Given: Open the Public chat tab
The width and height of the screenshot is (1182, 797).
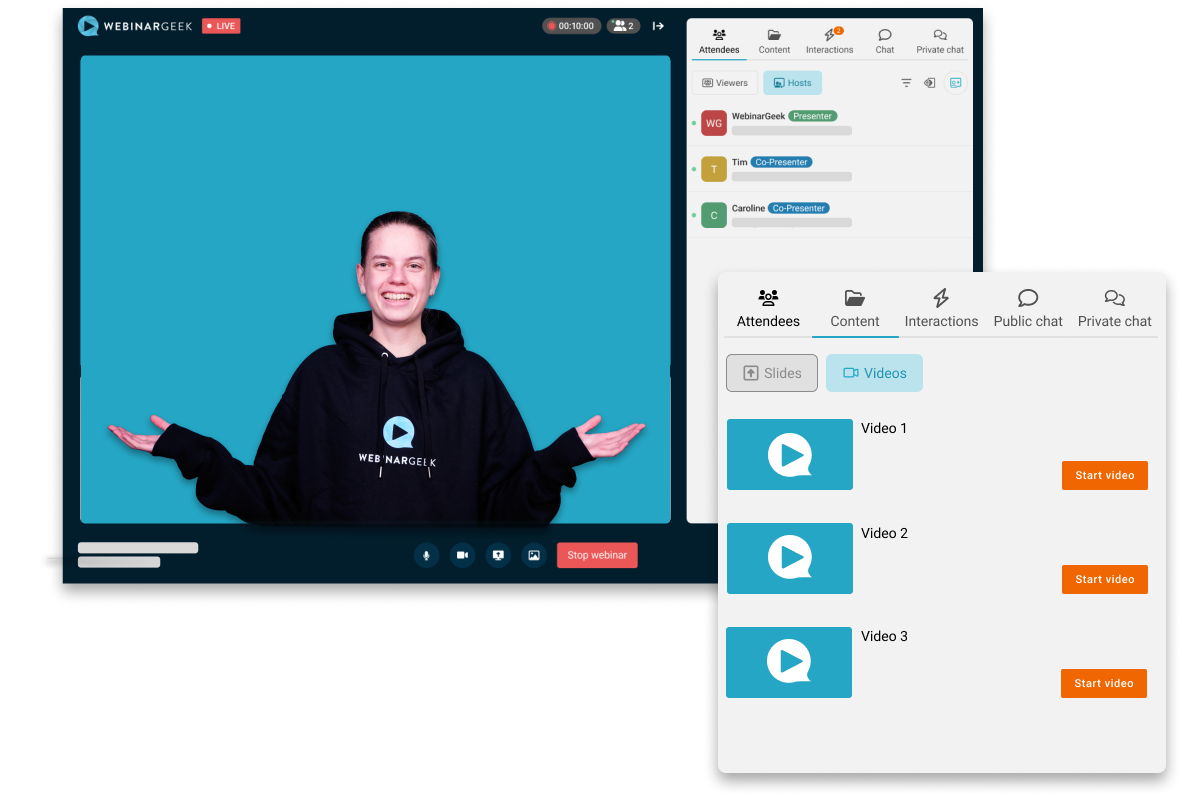Looking at the screenshot, I should [x=1028, y=308].
